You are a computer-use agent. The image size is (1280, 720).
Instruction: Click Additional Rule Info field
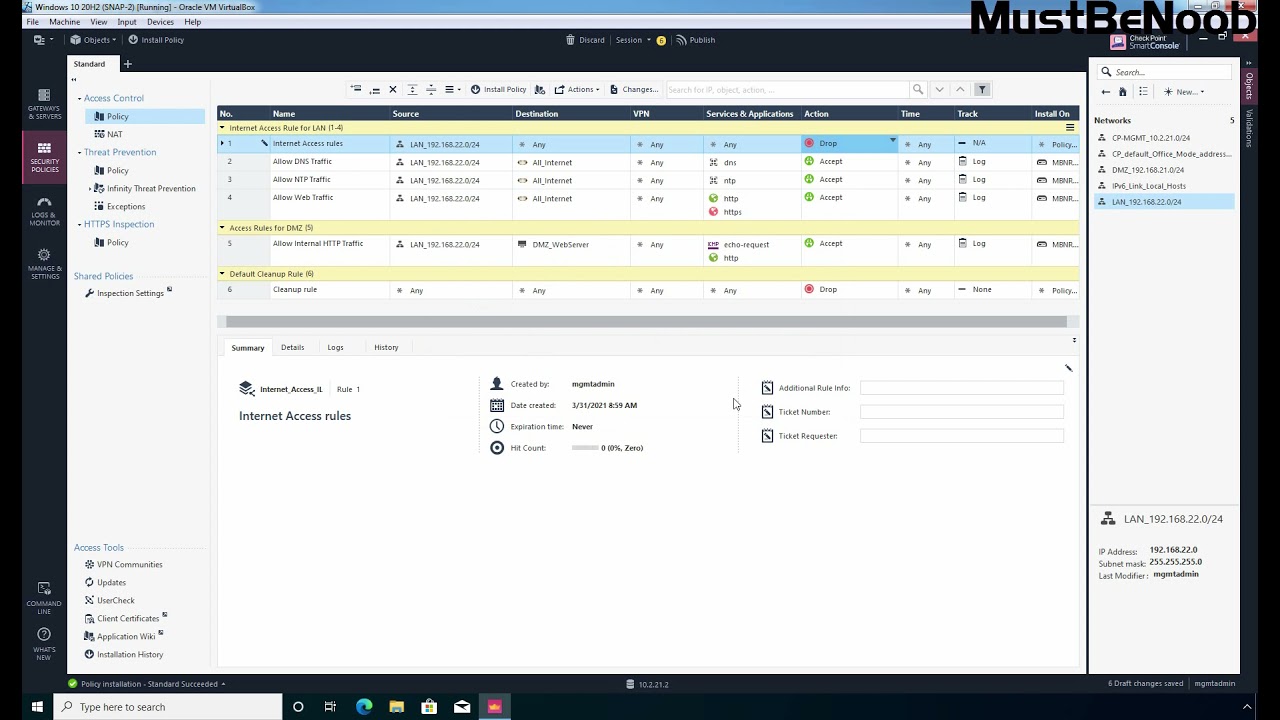point(961,387)
